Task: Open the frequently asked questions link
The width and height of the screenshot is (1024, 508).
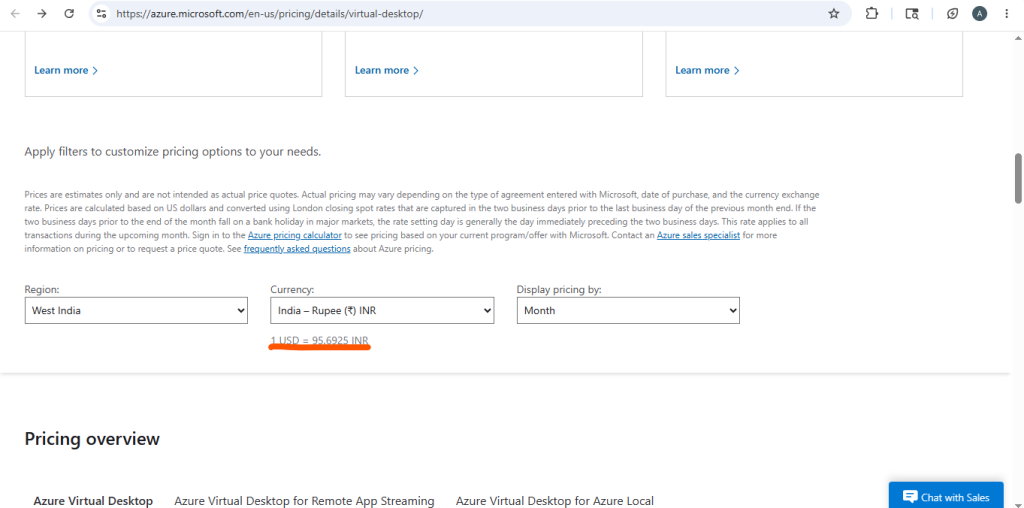Action: click(x=297, y=249)
